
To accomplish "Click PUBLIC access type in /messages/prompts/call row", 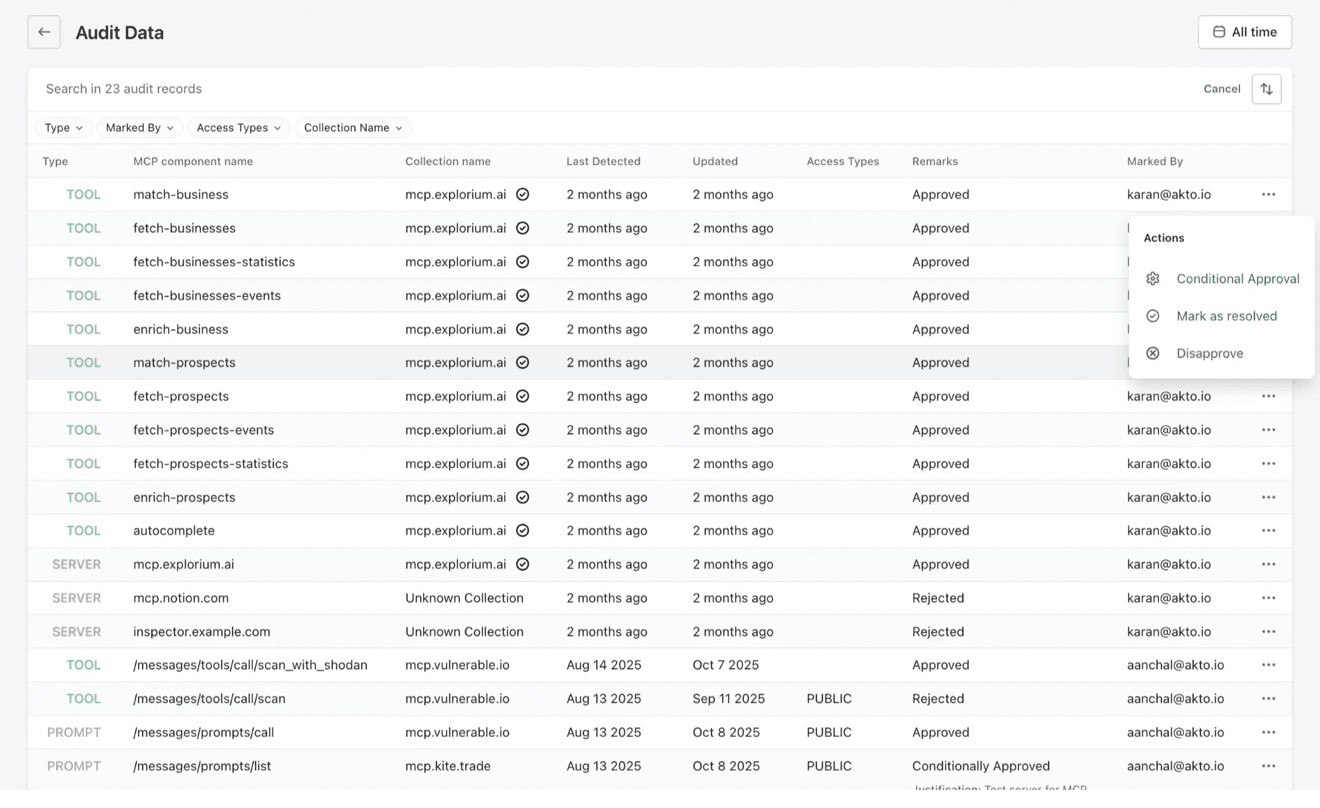I will [x=829, y=732].
